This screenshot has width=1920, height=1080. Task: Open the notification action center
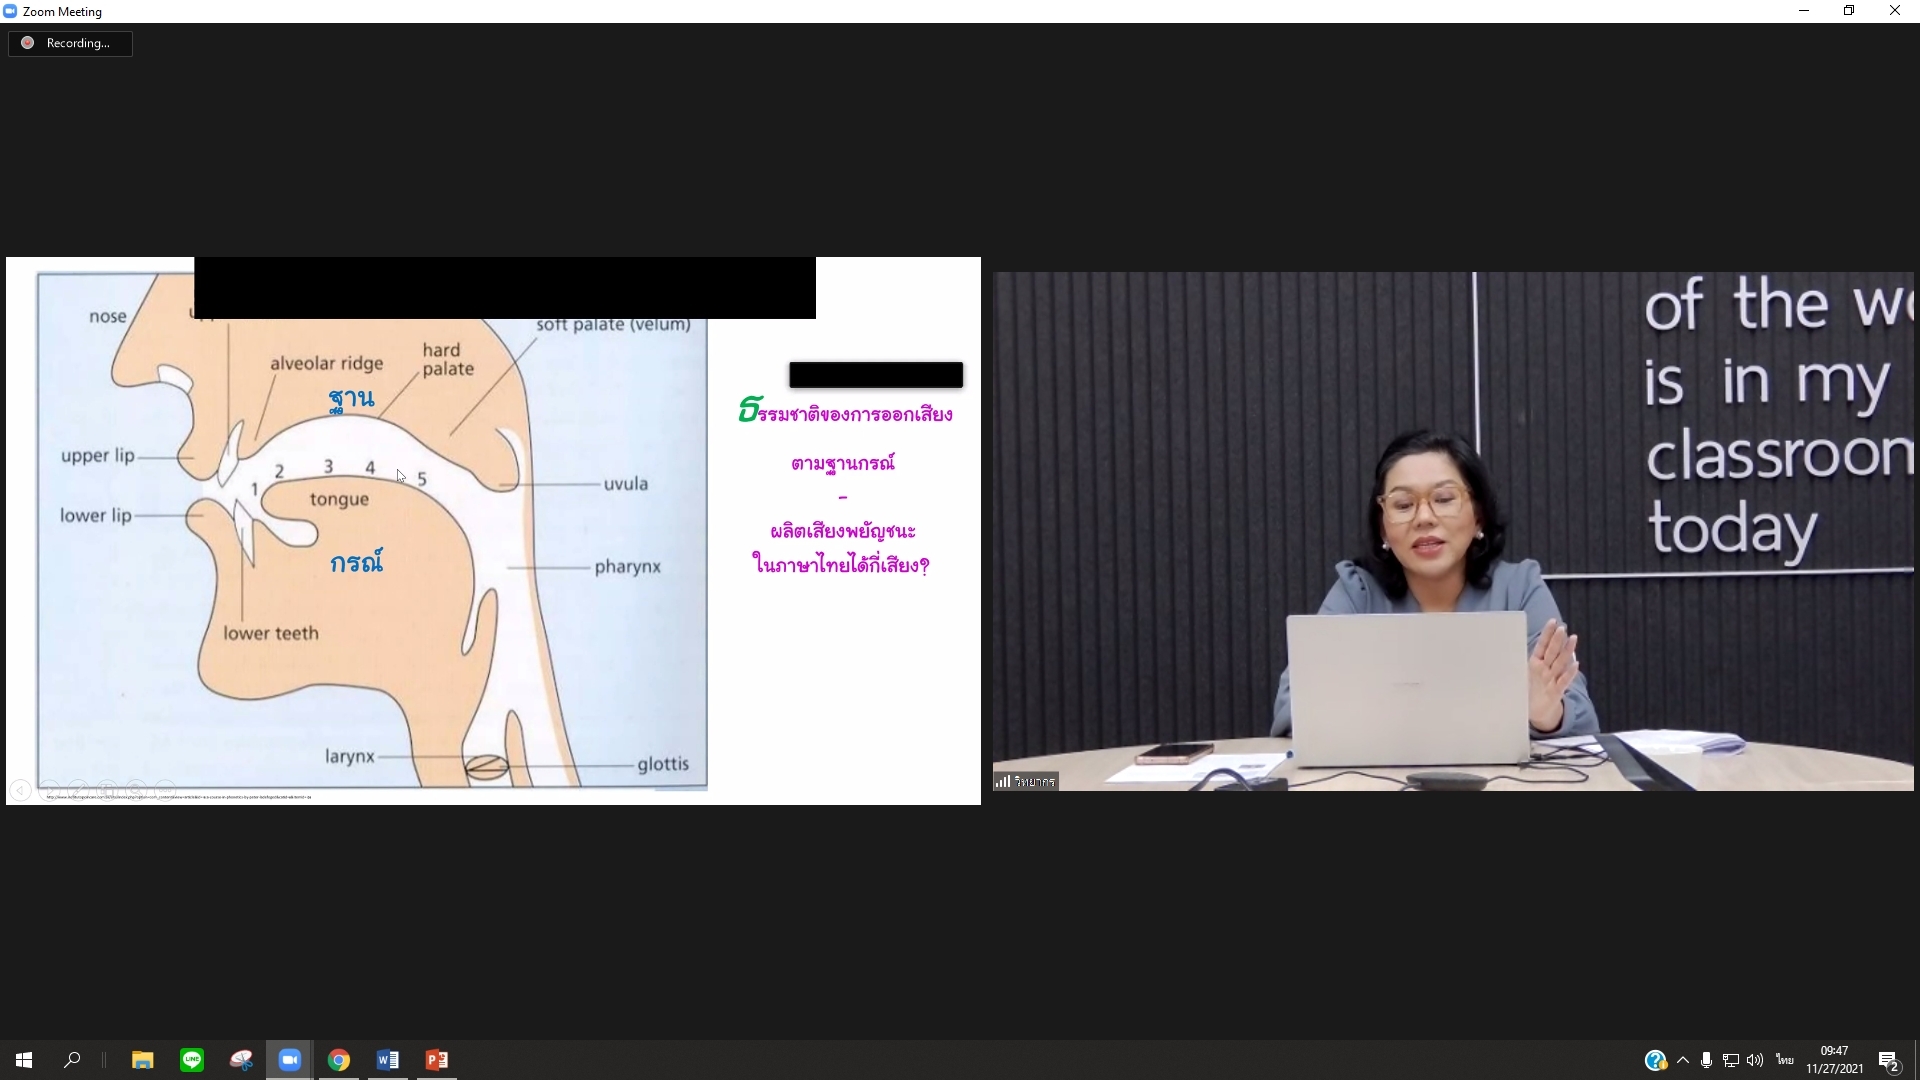[1888, 1060]
